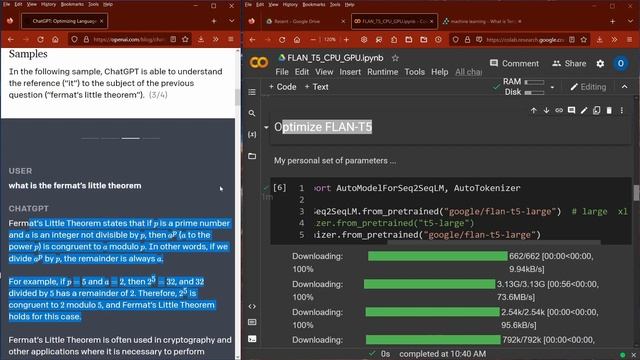Image resolution: width=640 pixels, height=360 pixels.
Task: Open the All changes saved link
Action: [x=469, y=72]
